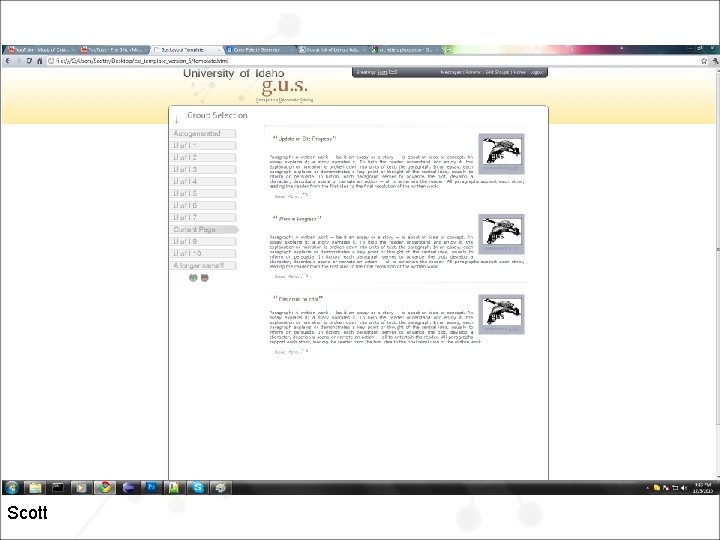Click the volume speaker in the system tray
This screenshot has width=720, height=540.
[684, 488]
